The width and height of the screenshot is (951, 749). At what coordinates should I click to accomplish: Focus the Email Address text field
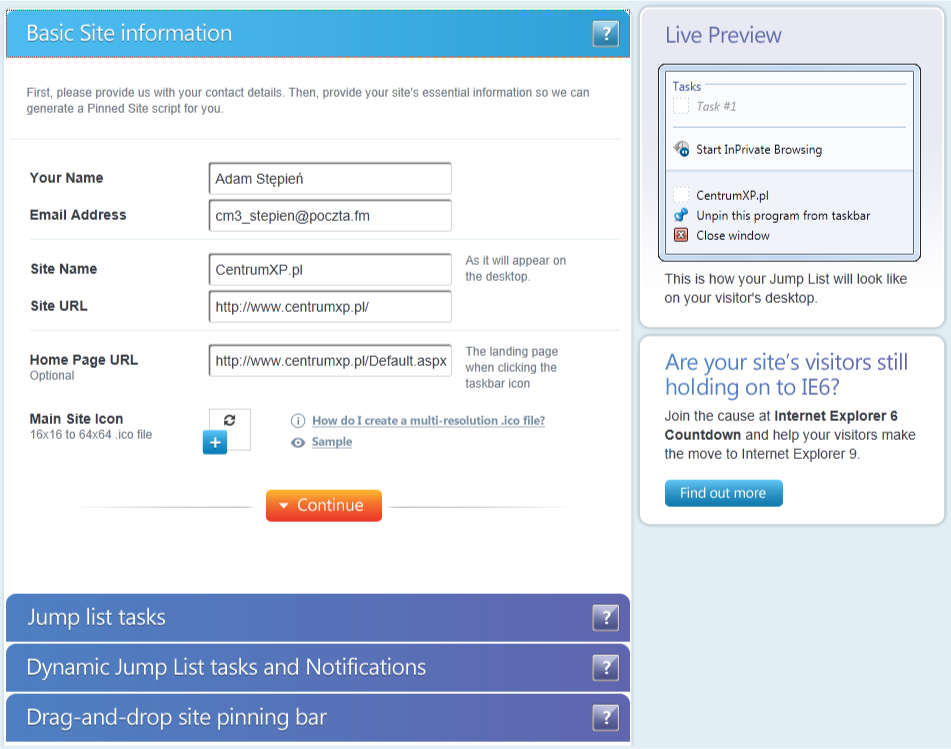pyautogui.click(x=330, y=216)
